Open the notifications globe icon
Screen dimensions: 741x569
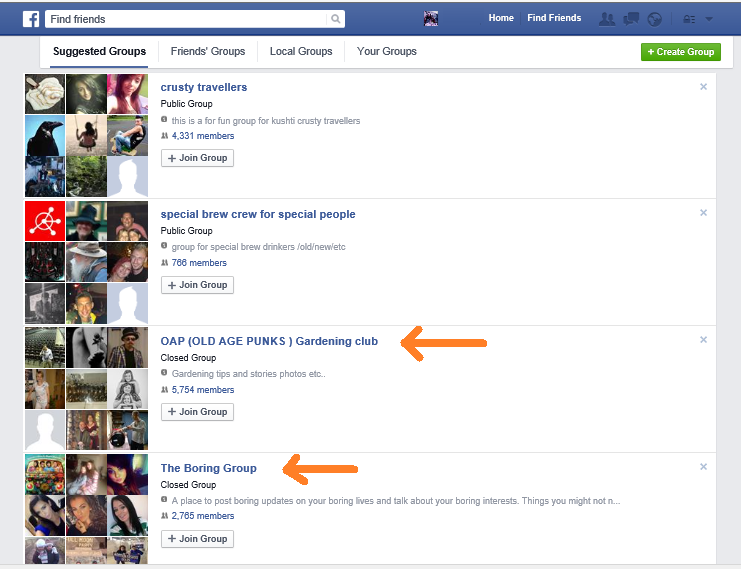tap(655, 19)
